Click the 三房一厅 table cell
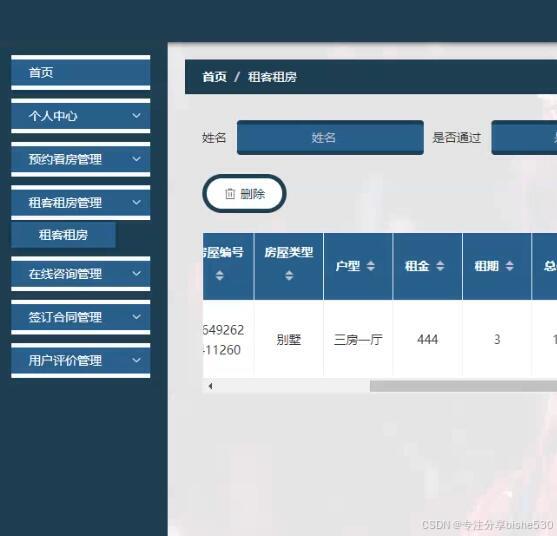Screen dimensions: 557x536 pos(358,340)
